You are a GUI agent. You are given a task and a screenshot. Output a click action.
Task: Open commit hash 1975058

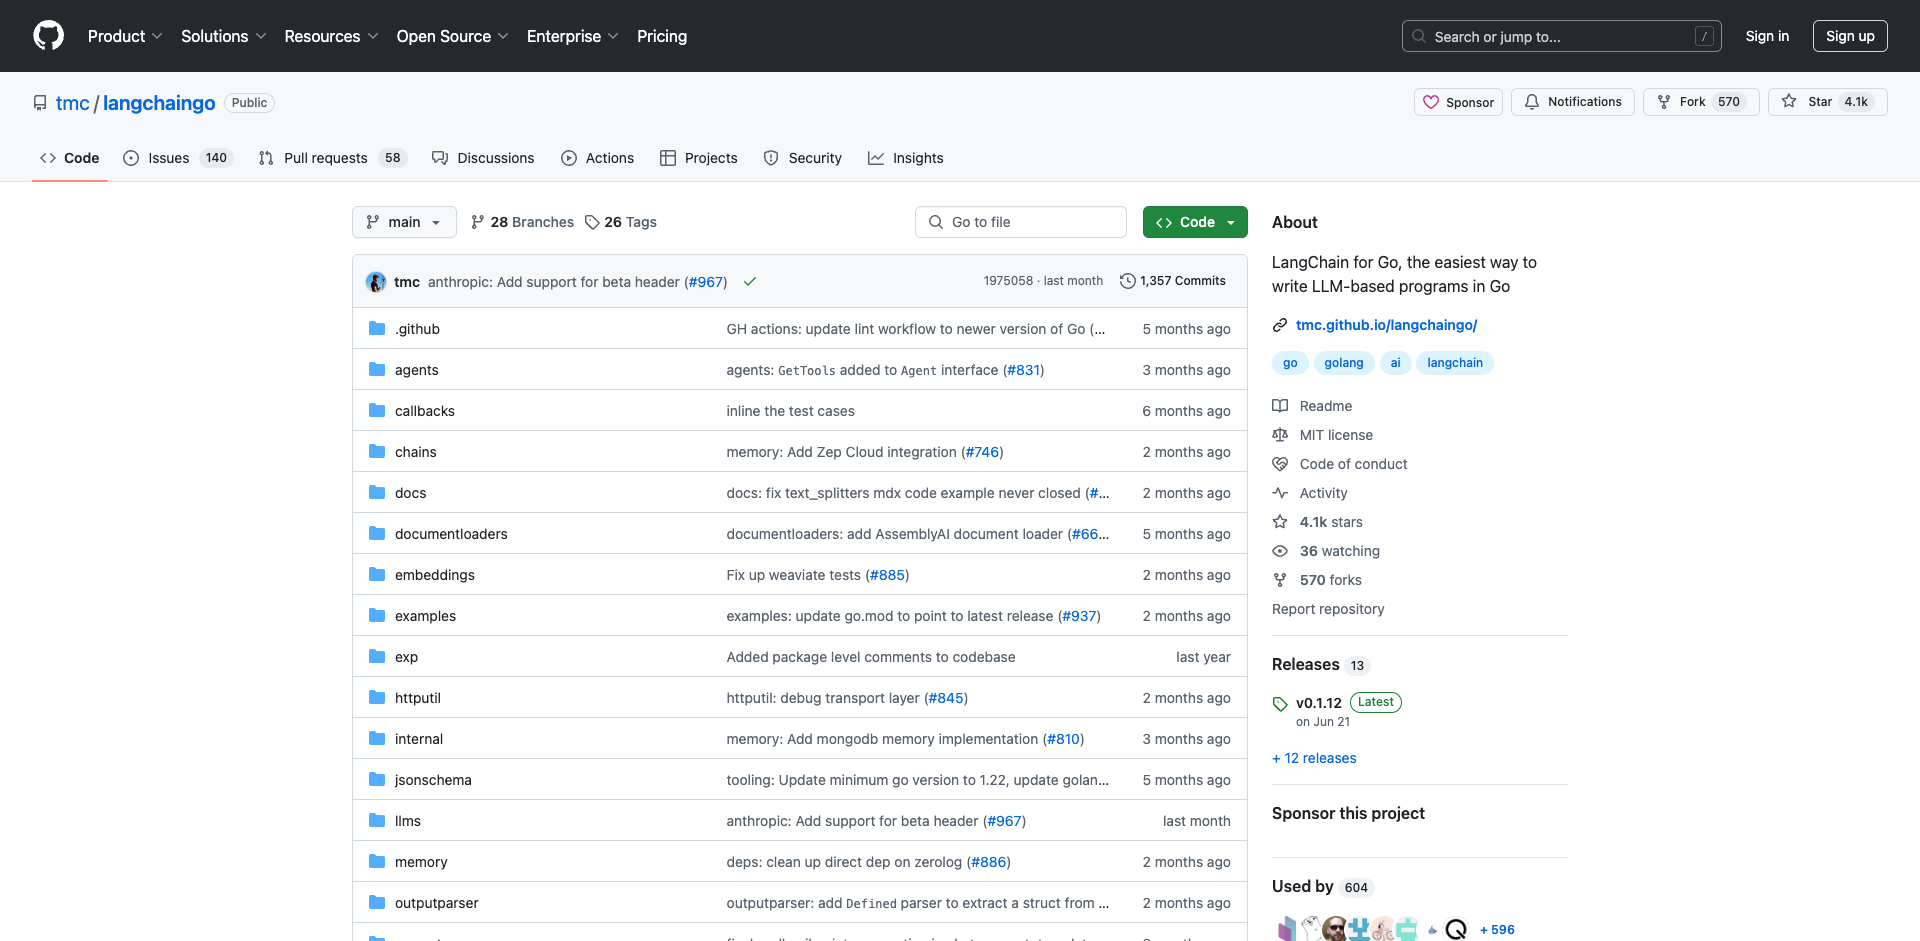[x=1008, y=281]
